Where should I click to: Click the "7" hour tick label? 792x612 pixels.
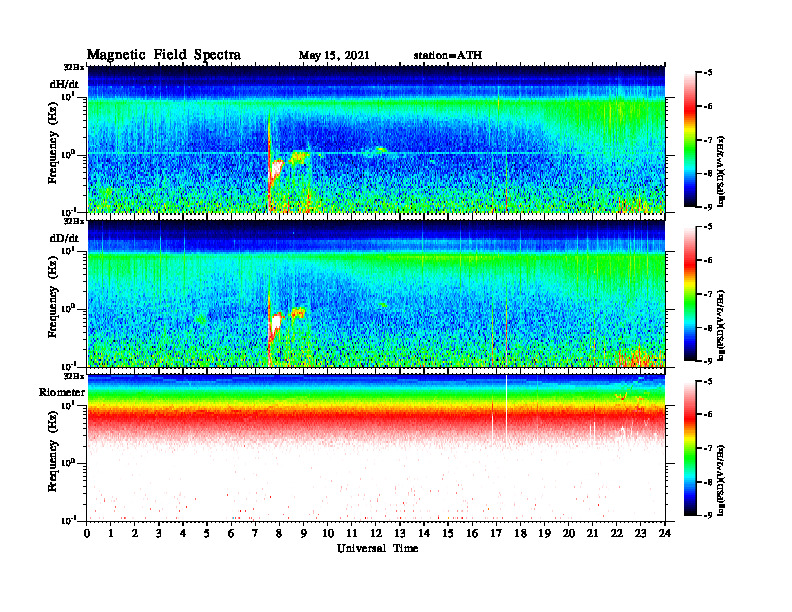coord(255,533)
